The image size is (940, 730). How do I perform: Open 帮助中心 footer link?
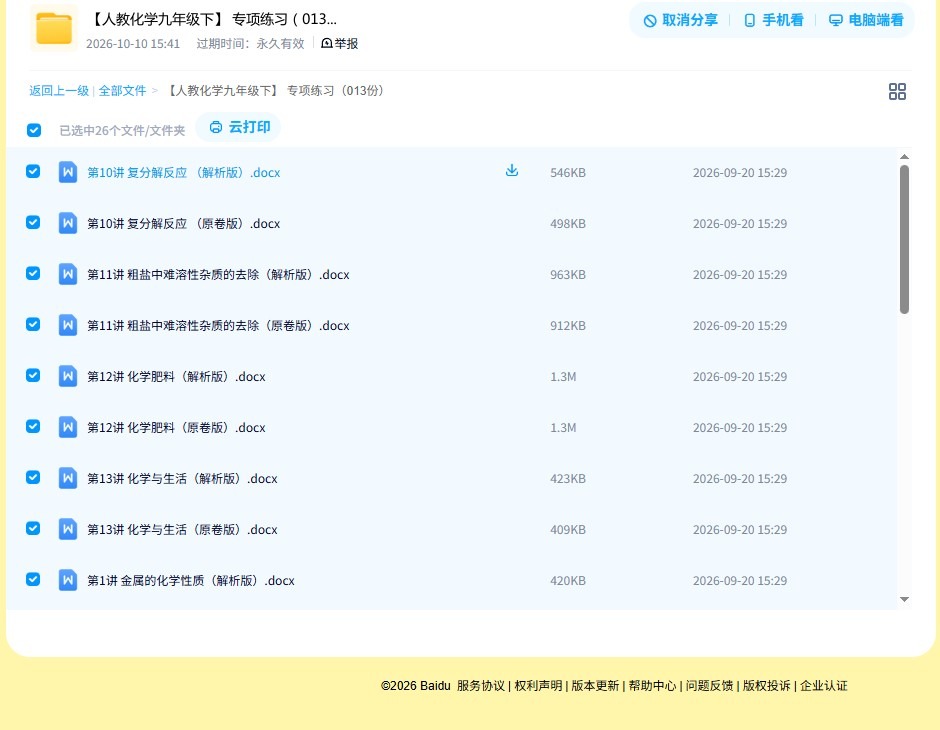(x=652, y=686)
